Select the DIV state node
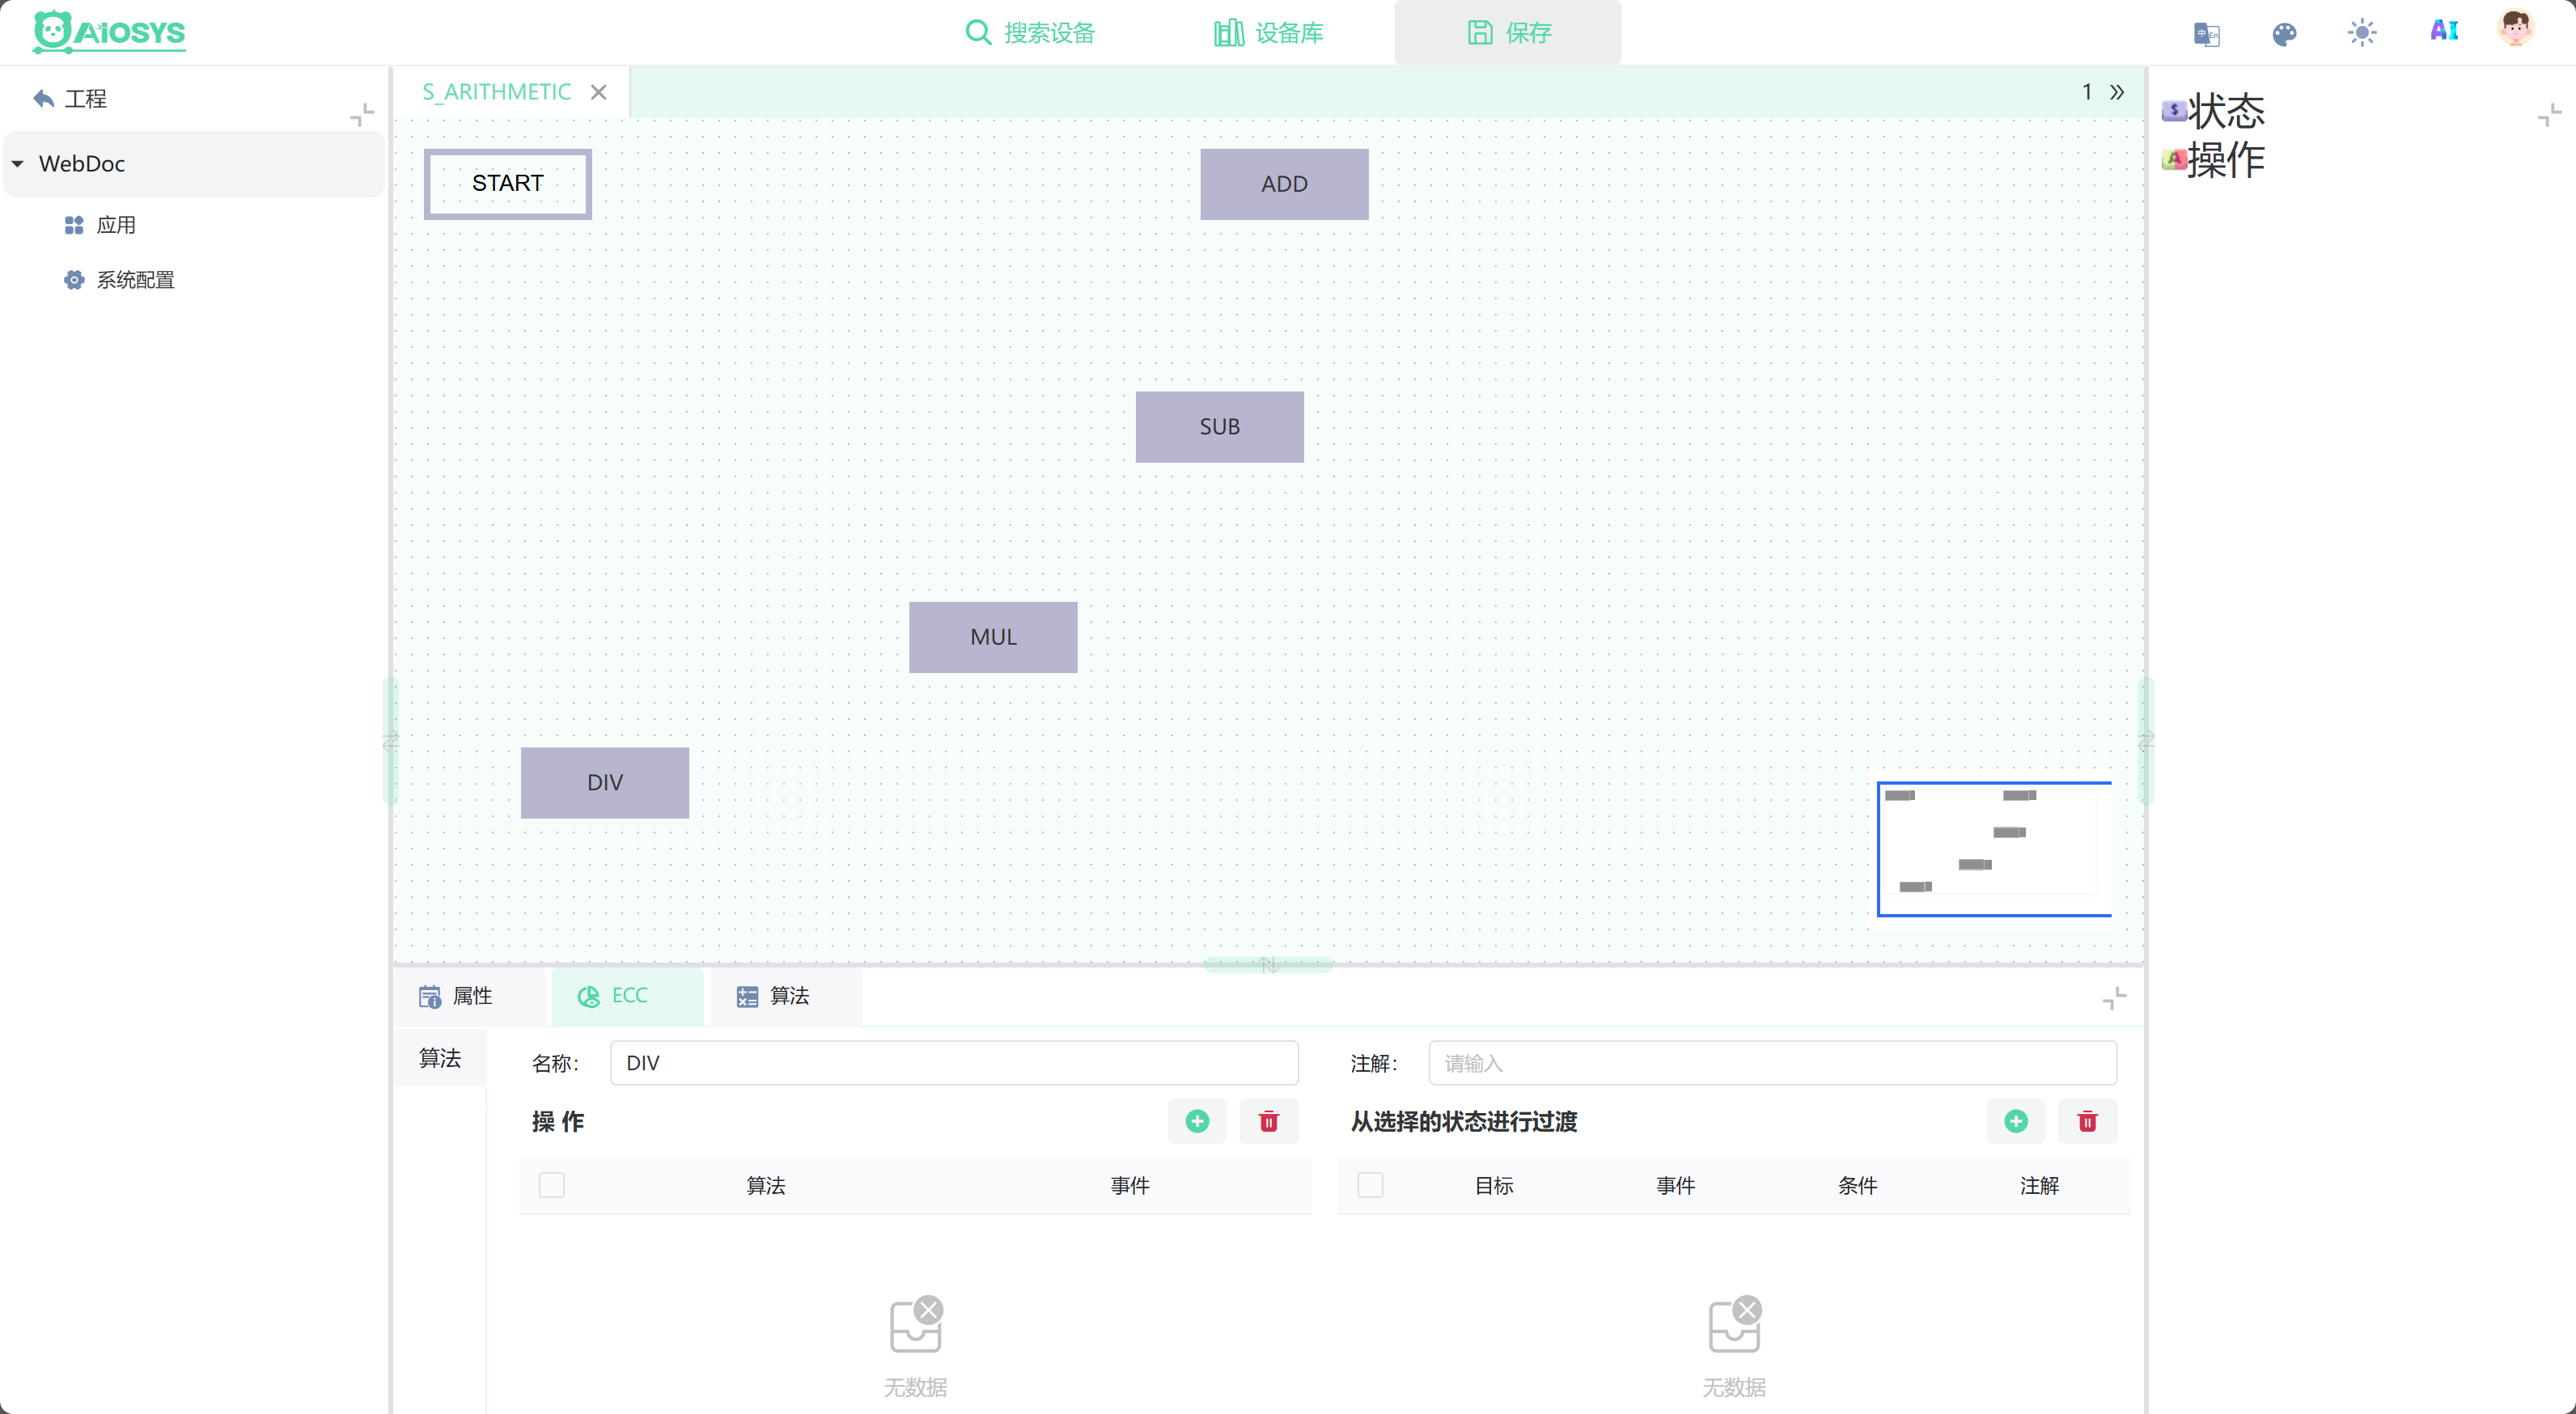2576x1414 pixels. (604, 783)
